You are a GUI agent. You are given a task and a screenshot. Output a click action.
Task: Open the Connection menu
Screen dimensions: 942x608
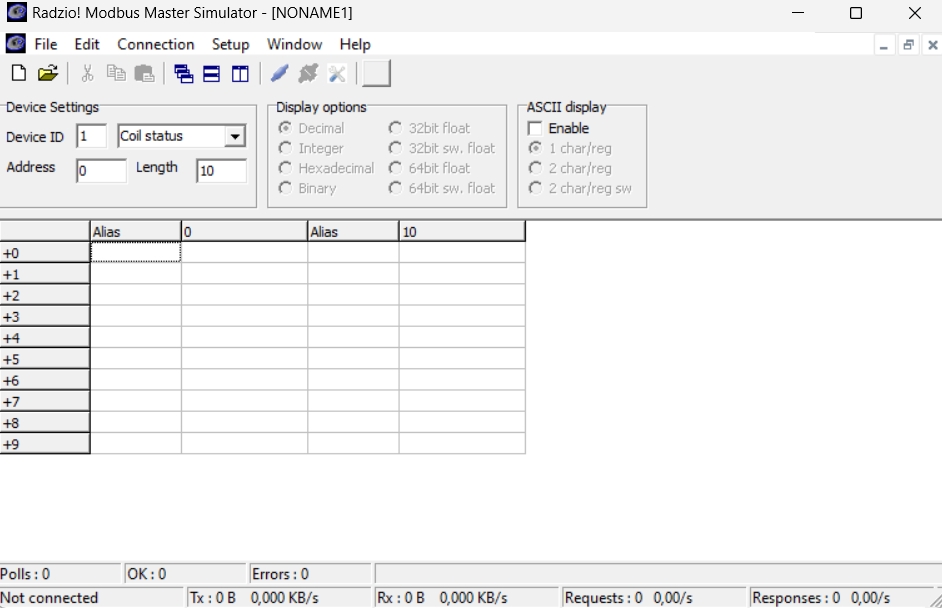pos(156,44)
